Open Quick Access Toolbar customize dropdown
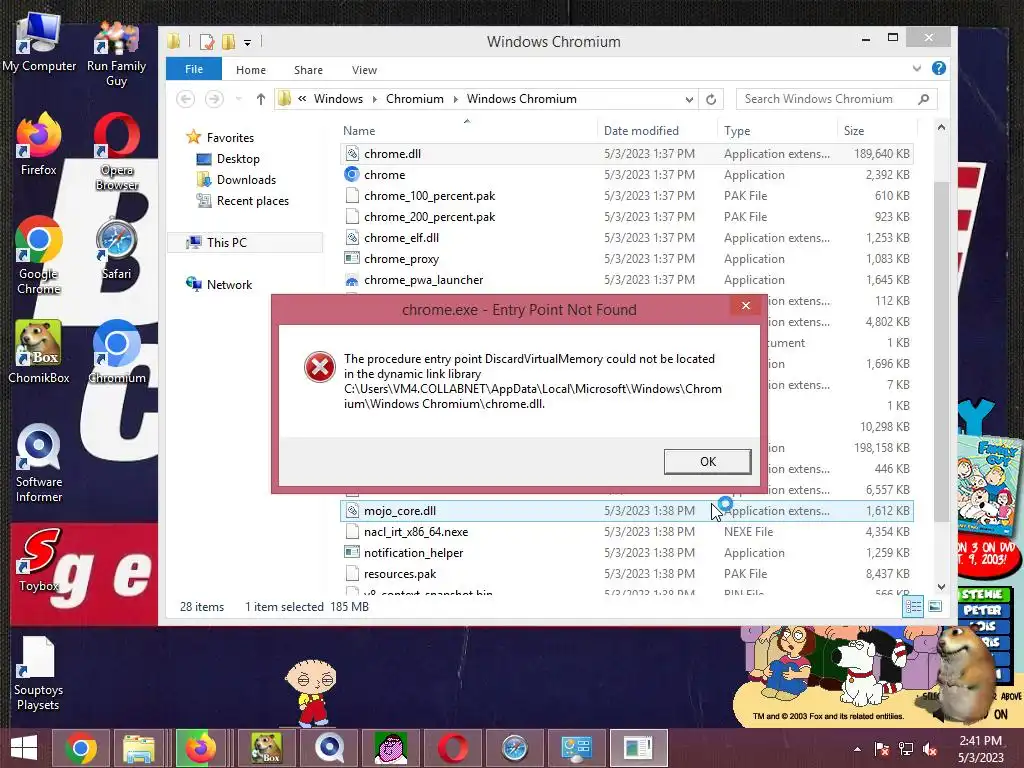 [x=248, y=43]
